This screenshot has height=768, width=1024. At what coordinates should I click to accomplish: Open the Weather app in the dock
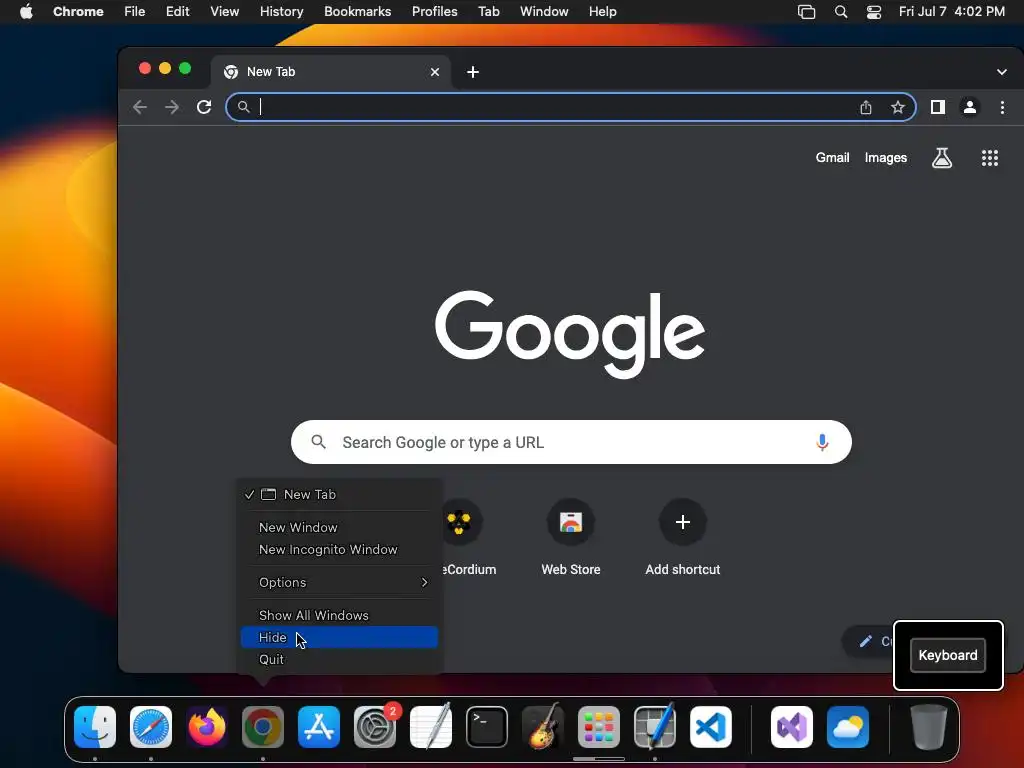tap(848, 727)
